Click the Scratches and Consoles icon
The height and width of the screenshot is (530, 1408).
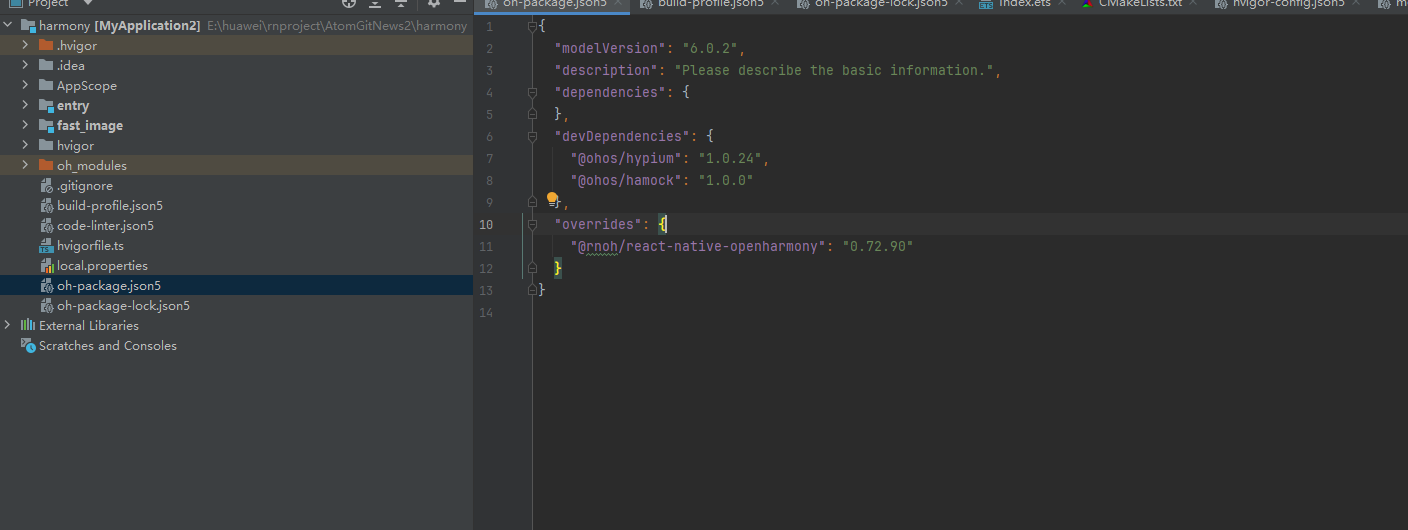pyautogui.click(x=28, y=346)
